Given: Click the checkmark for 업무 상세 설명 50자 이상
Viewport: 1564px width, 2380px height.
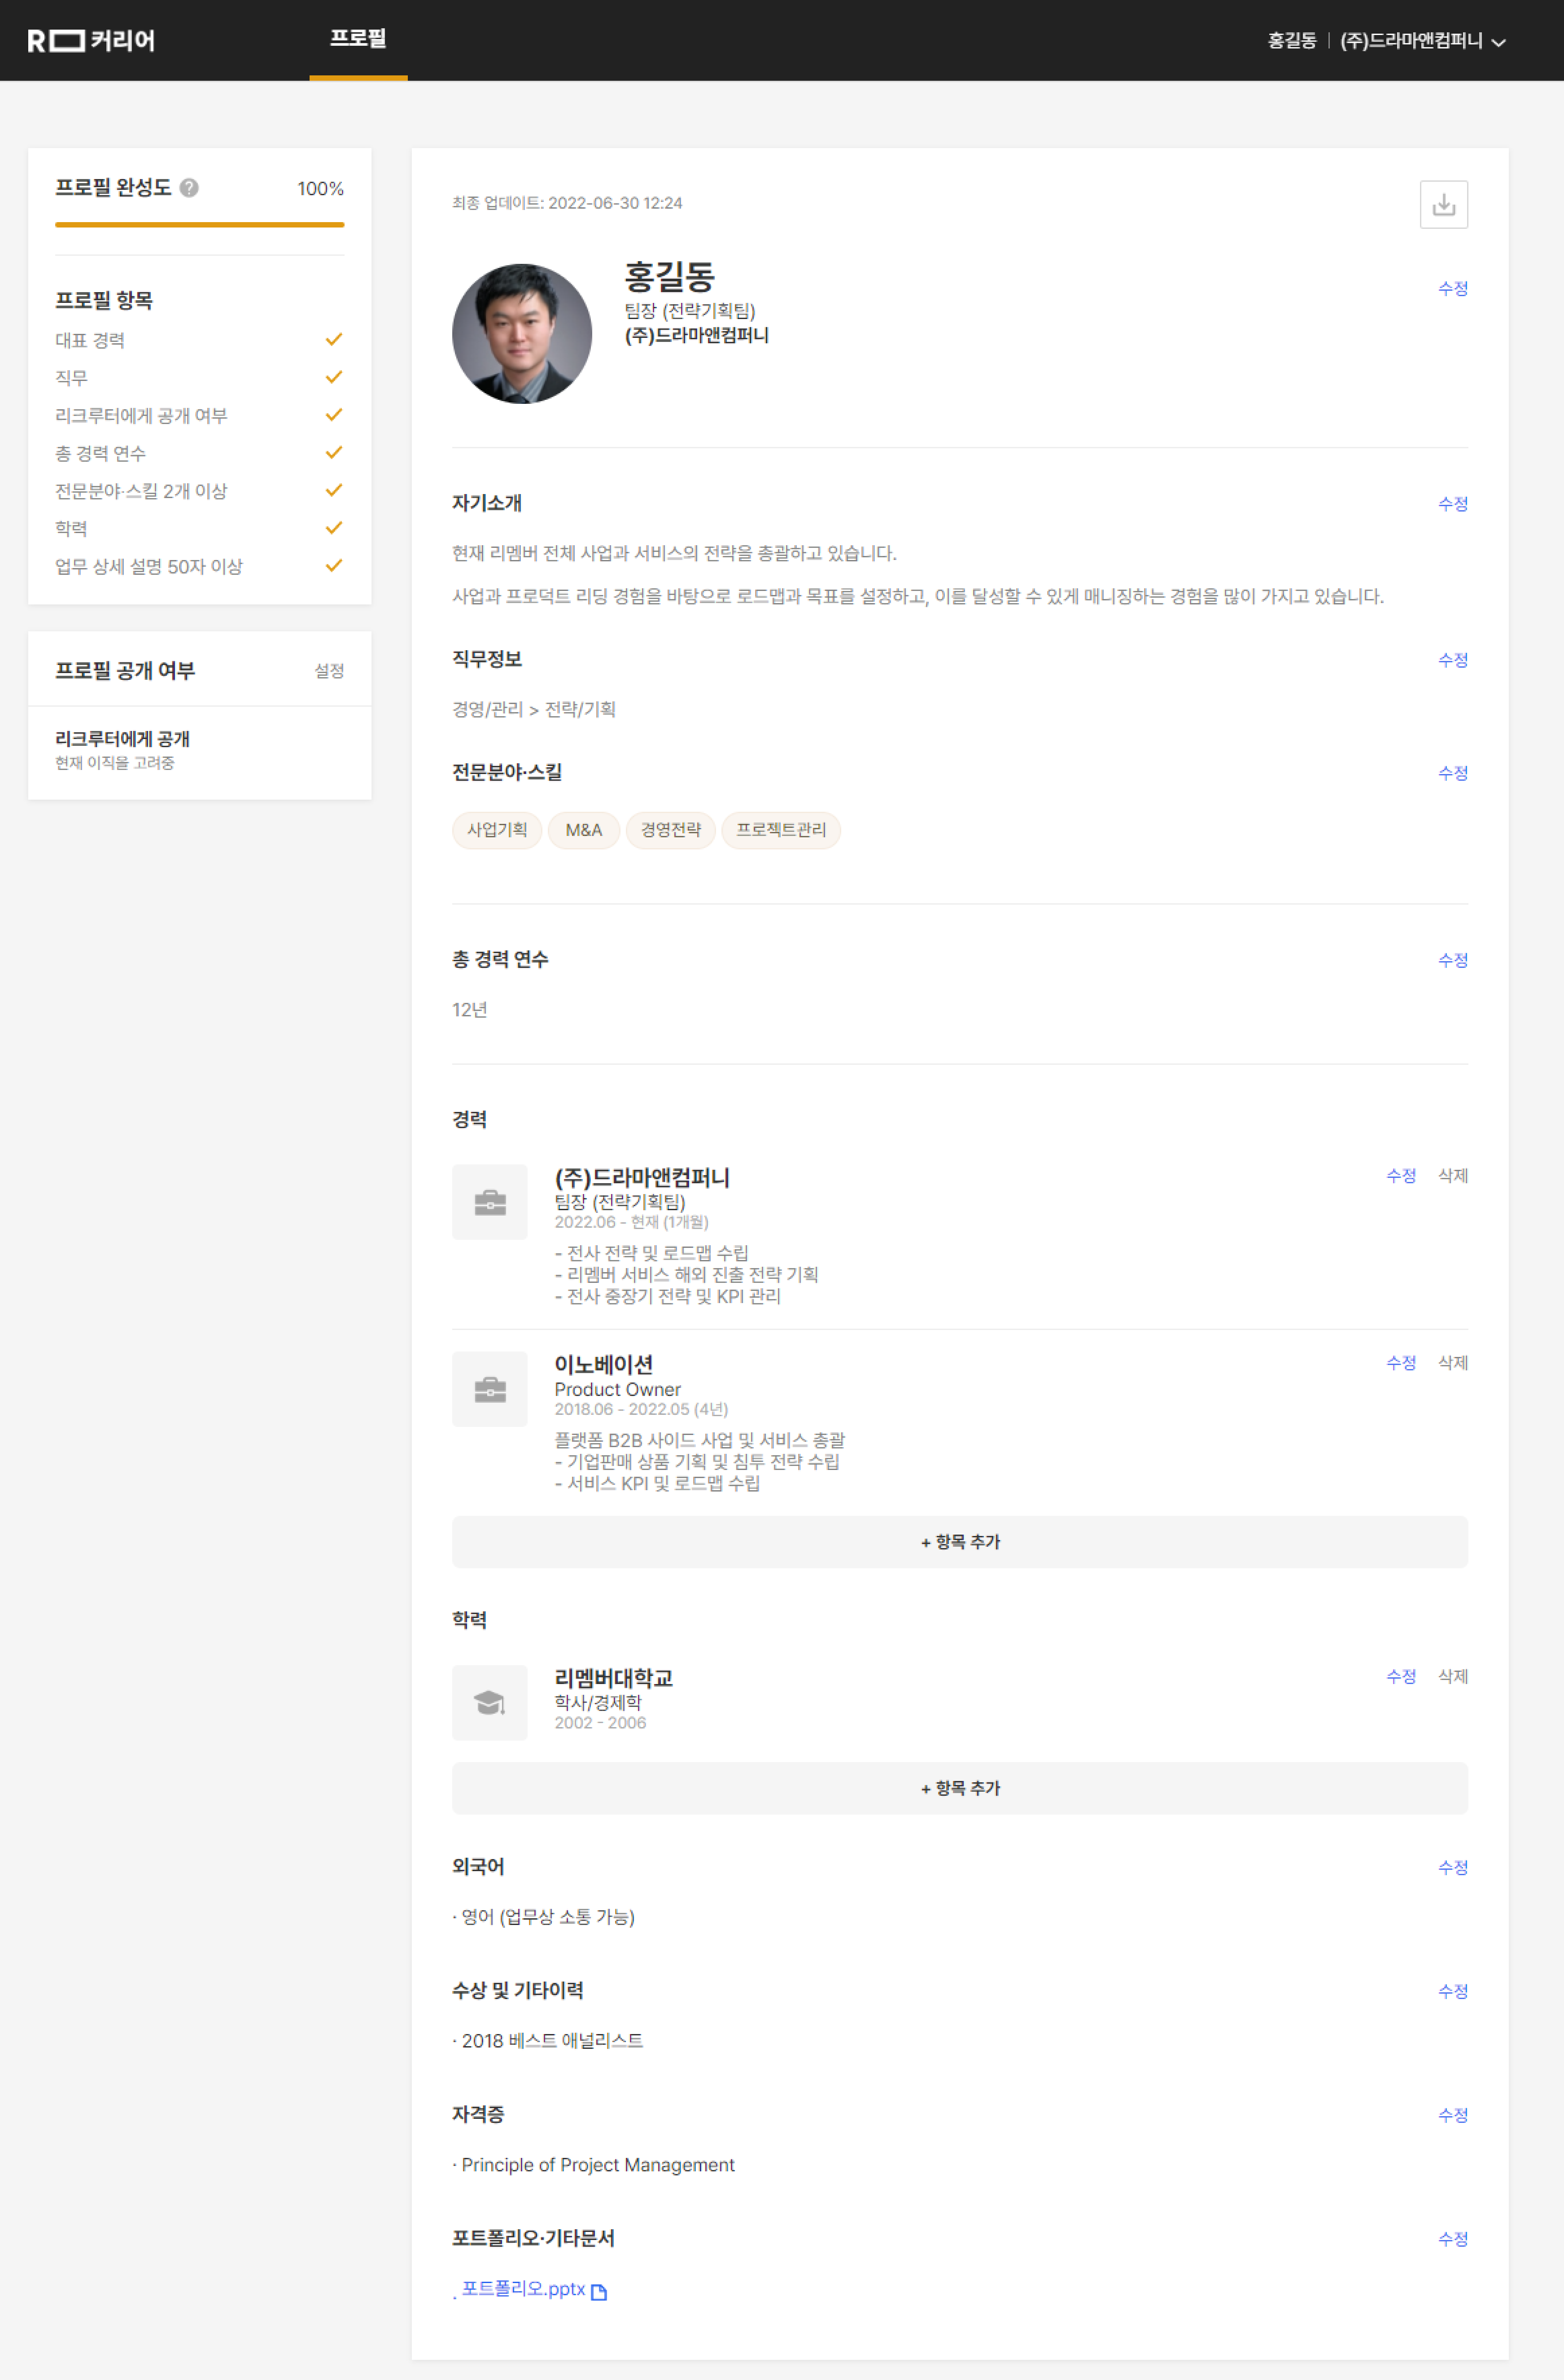Looking at the screenshot, I should (x=334, y=566).
